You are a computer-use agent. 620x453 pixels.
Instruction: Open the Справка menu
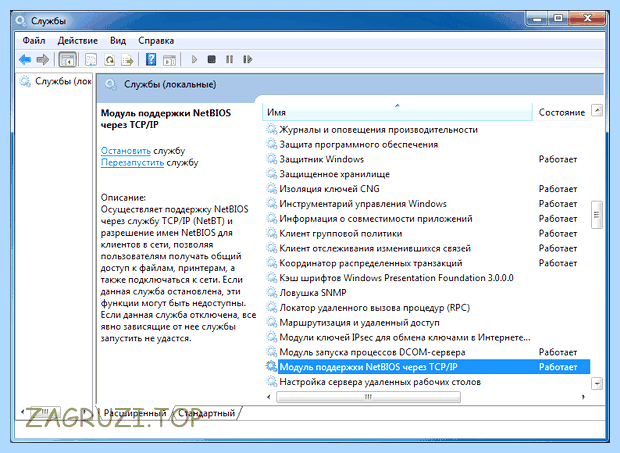point(156,40)
